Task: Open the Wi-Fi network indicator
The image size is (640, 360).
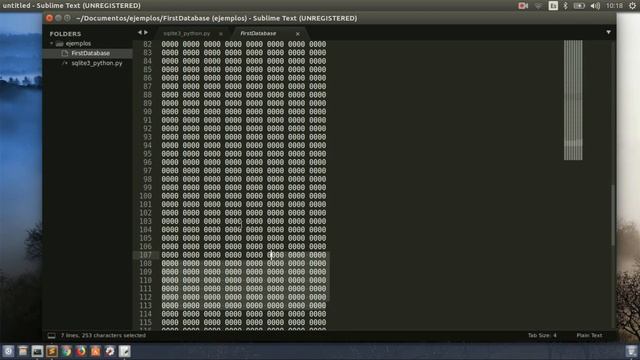Action: pyautogui.click(x=538, y=6)
